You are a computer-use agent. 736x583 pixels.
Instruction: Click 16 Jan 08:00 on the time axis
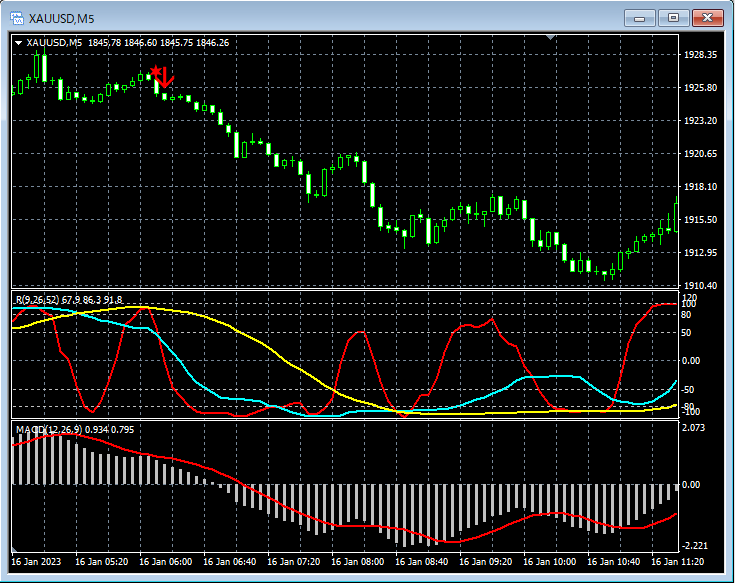click(359, 562)
